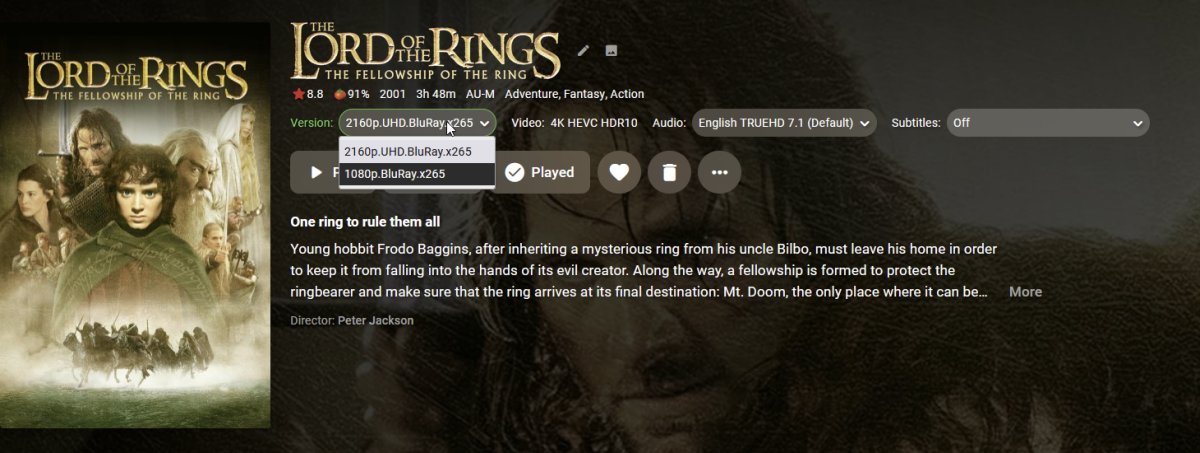Select the 2160p.UHD.BluRay.x265 option
The height and width of the screenshot is (453, 1200).
coord(408,151)
